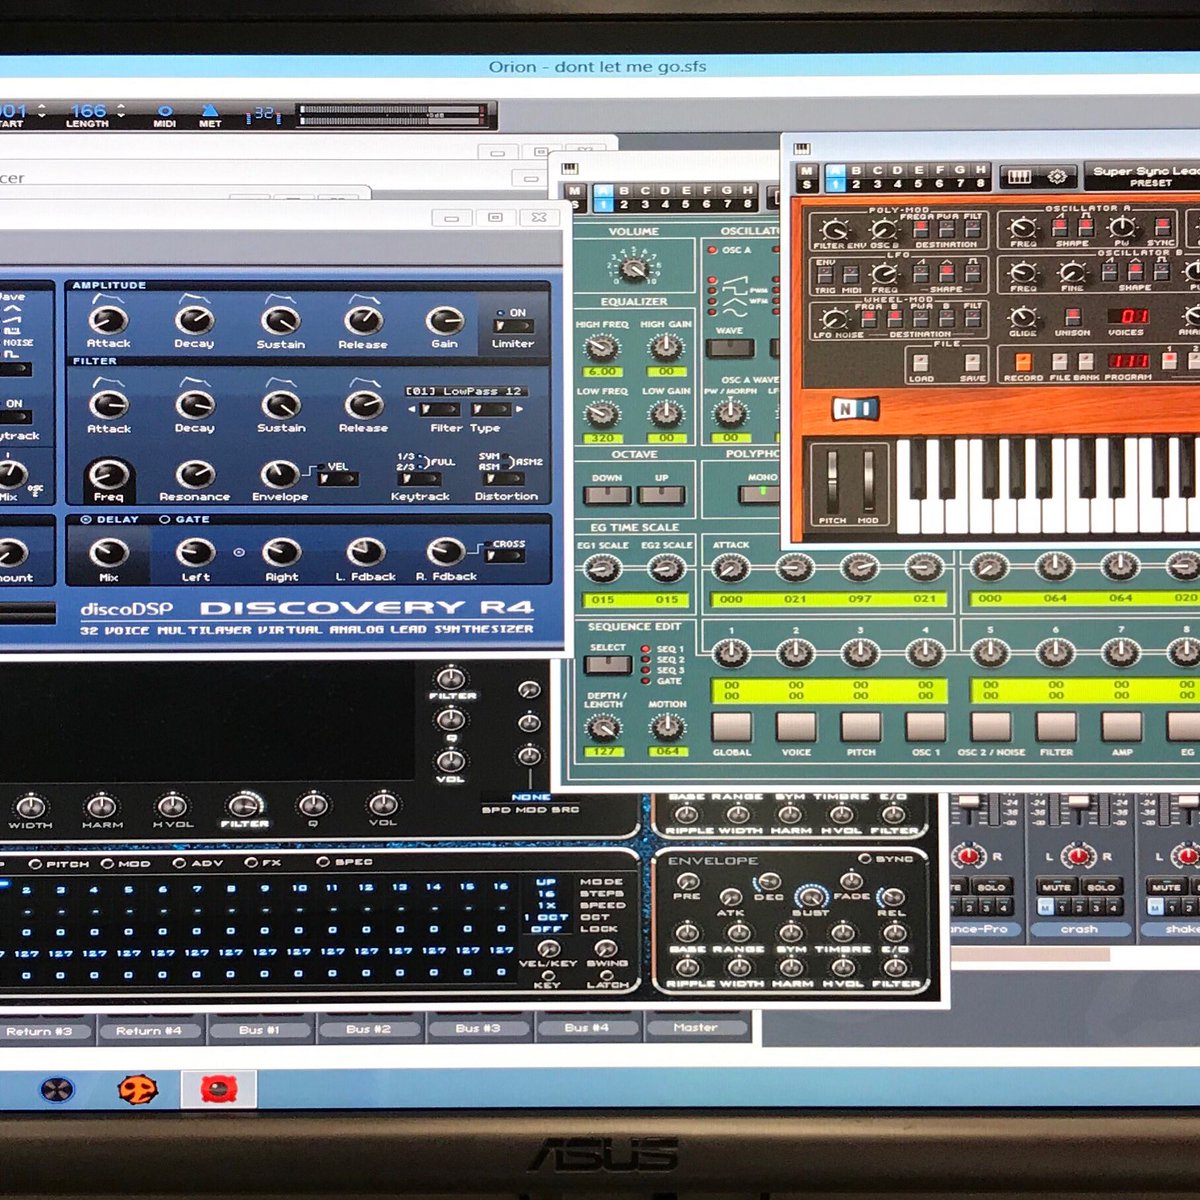Image resolution: width=1200 pixels, height=1200 pixels.
Task: Select FX tab in arpeggiator section
Action: tap(251, 863)
